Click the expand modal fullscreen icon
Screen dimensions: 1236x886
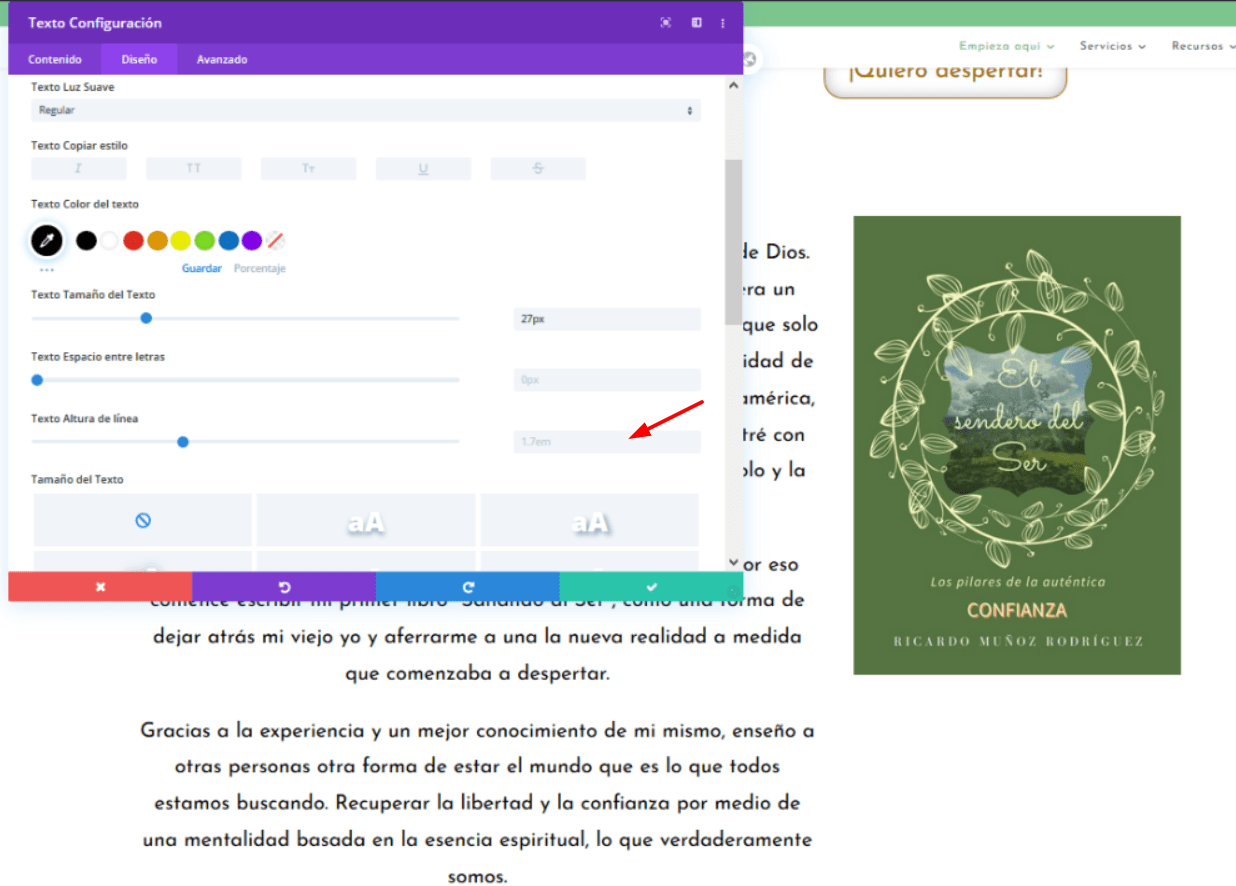click(x=666, y=23)
